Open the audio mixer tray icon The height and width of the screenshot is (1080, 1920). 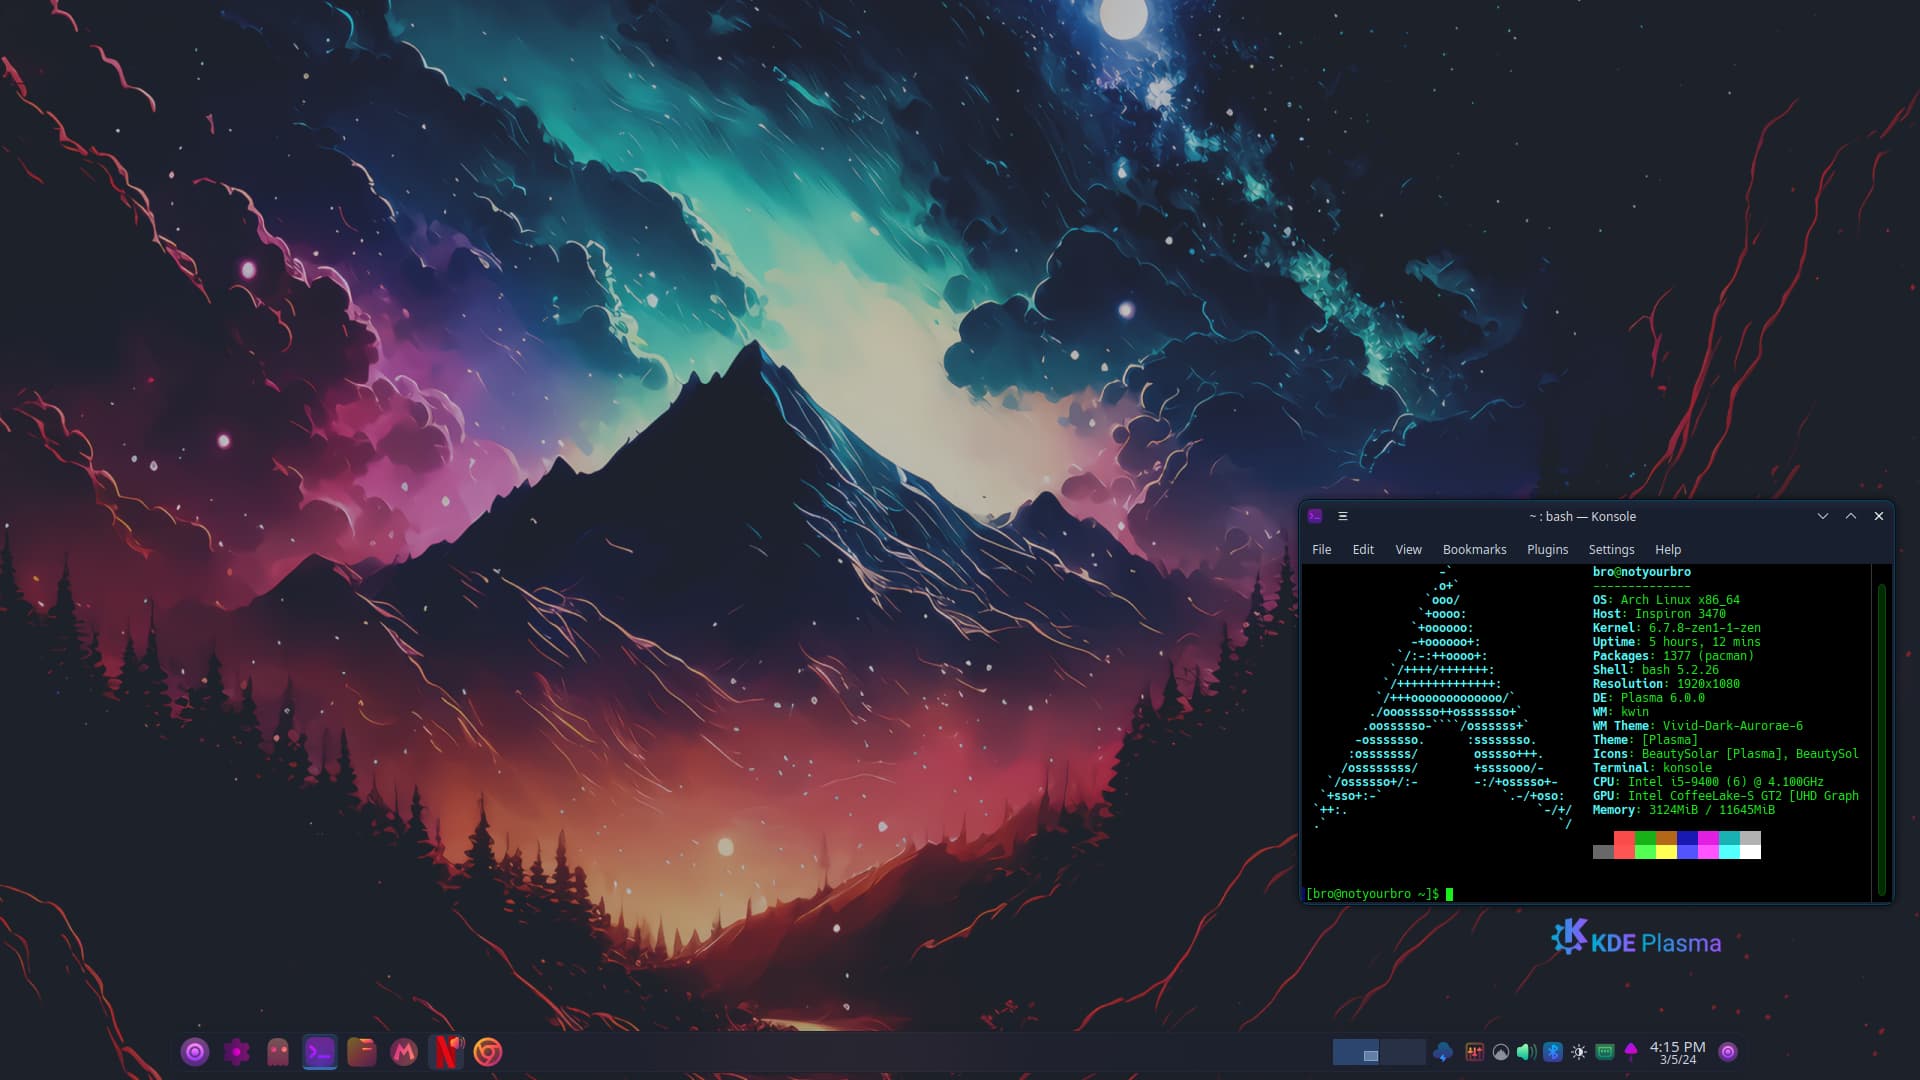tap(1474, 1051)
